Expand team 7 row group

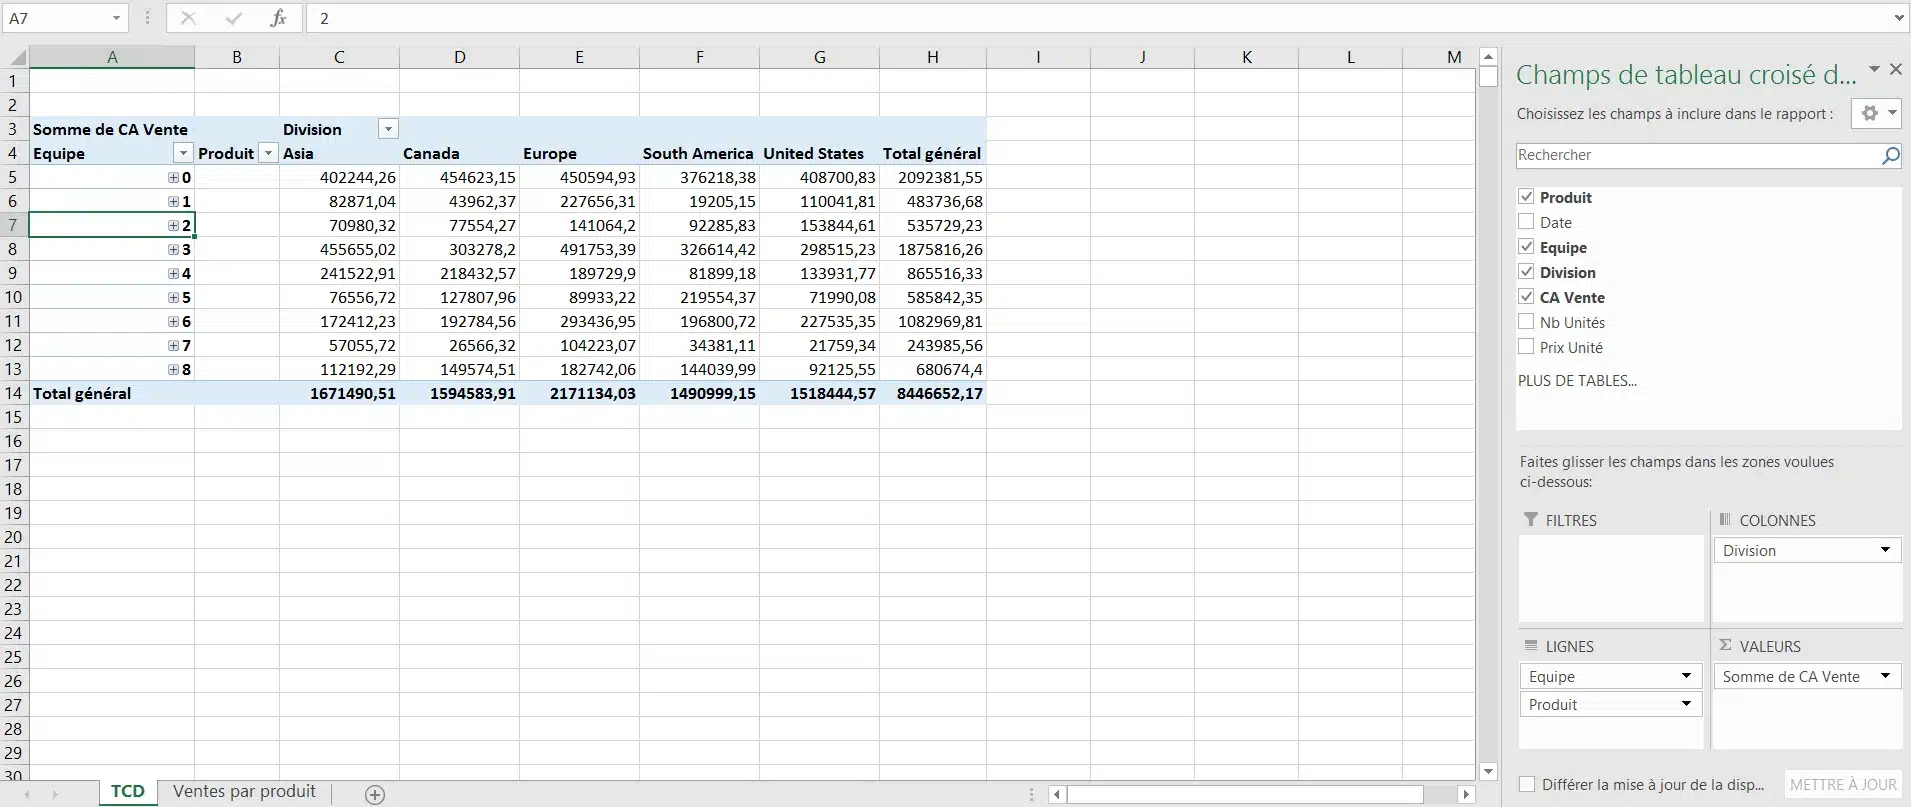point(173,345)
